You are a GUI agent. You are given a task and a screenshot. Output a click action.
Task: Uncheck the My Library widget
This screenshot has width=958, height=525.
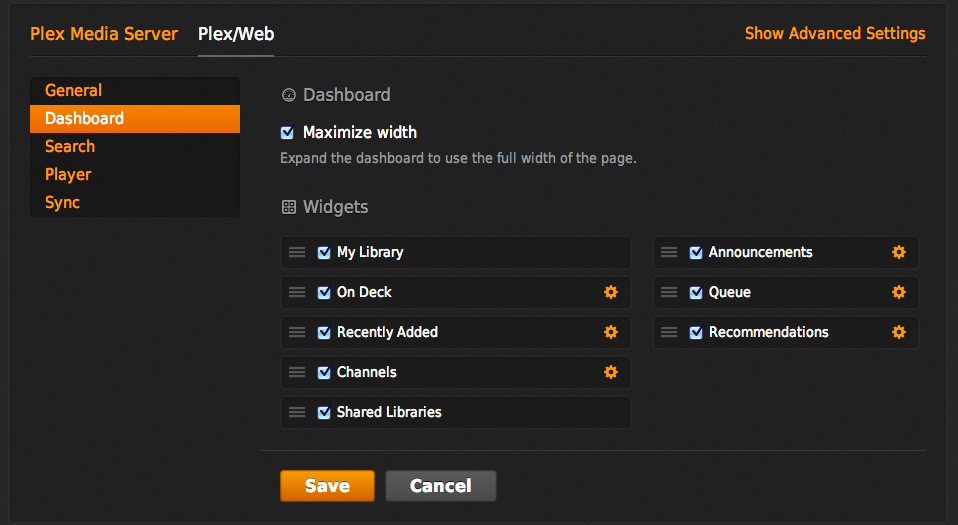(x=324, y=252)
